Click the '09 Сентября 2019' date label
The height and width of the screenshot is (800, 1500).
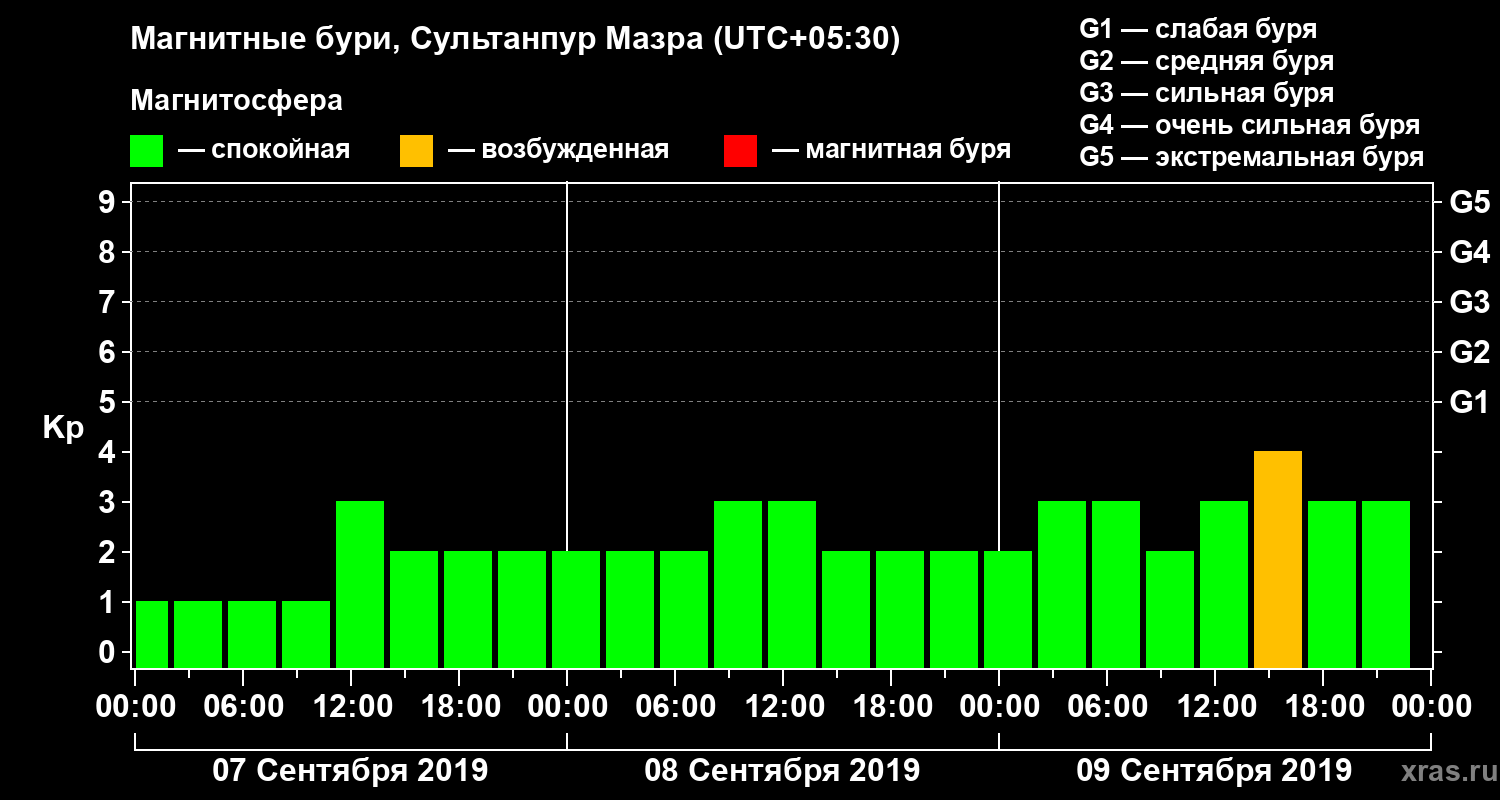(1215, 771)
